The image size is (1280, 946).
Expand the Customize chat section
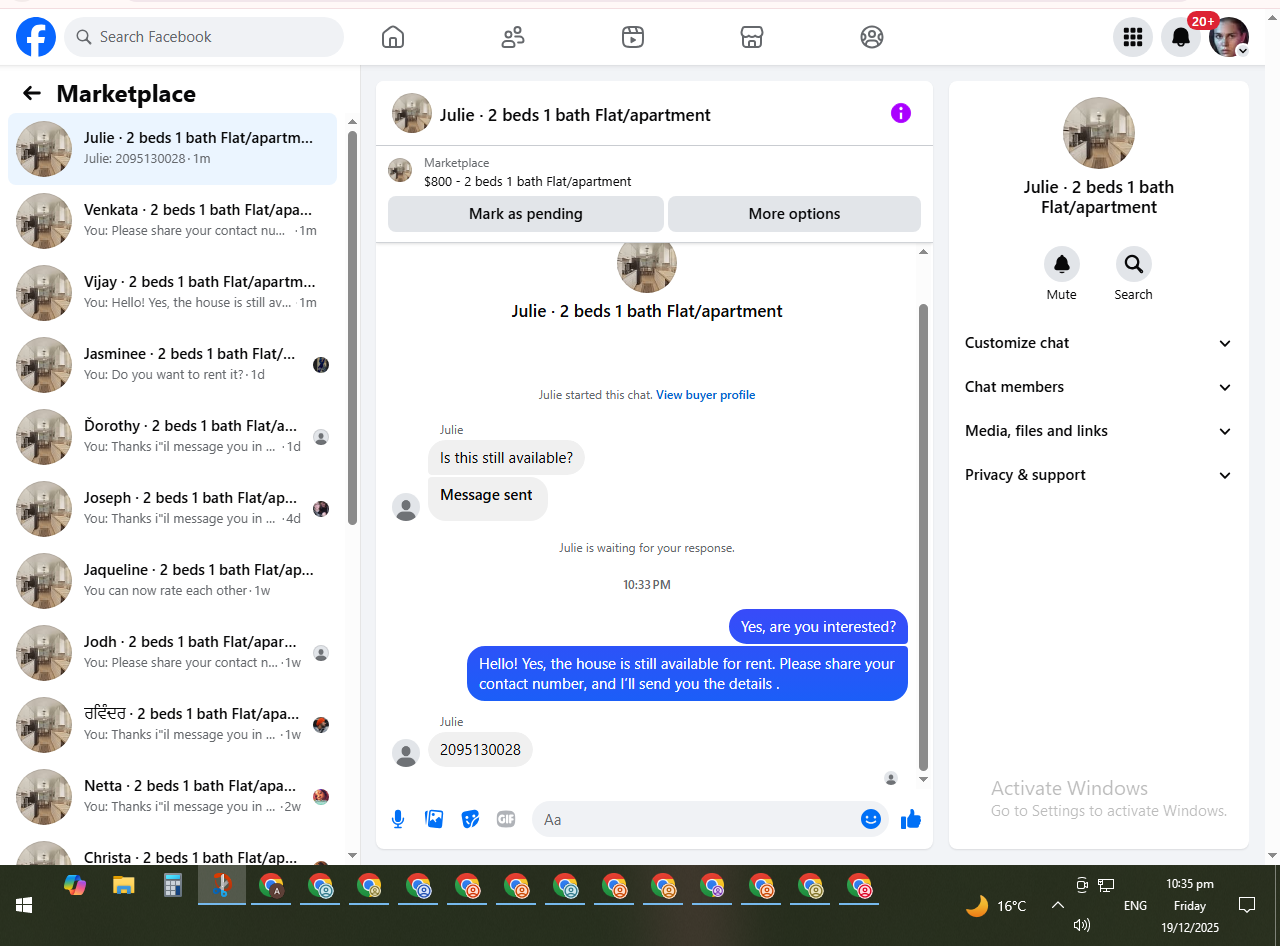1099,343
